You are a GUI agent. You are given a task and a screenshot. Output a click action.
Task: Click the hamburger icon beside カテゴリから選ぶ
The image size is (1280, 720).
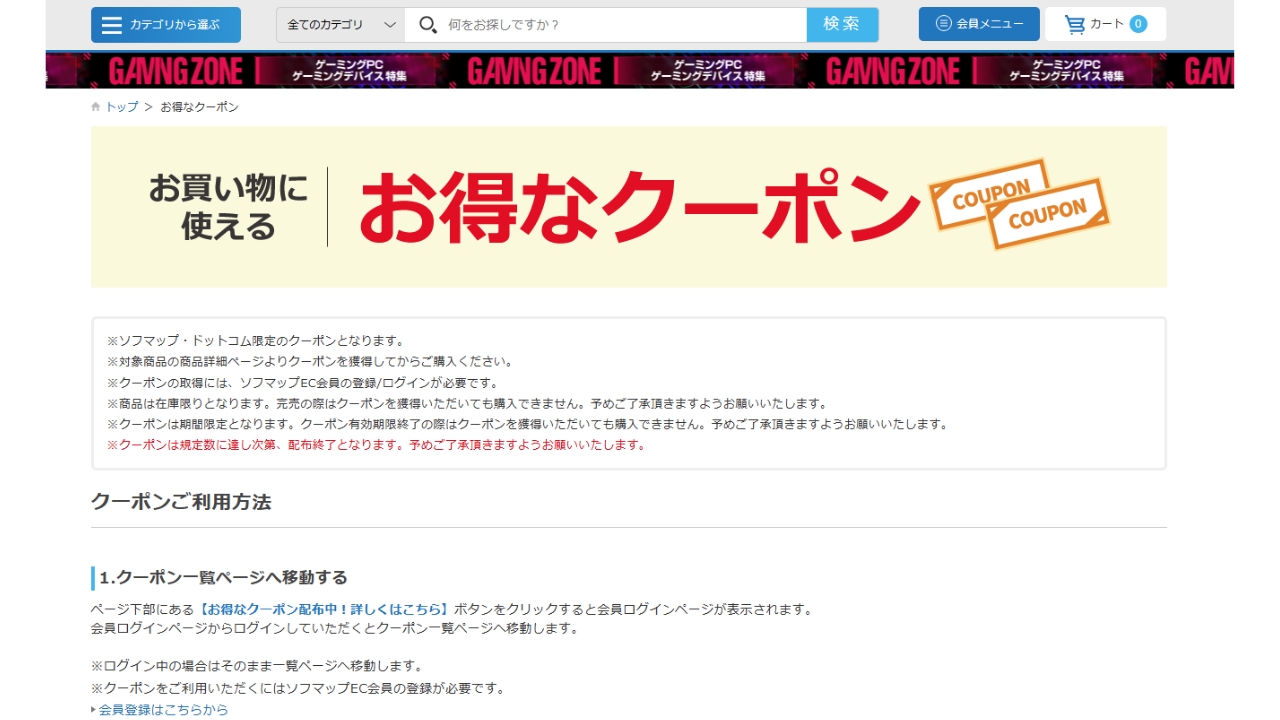(x=112, y=25)
